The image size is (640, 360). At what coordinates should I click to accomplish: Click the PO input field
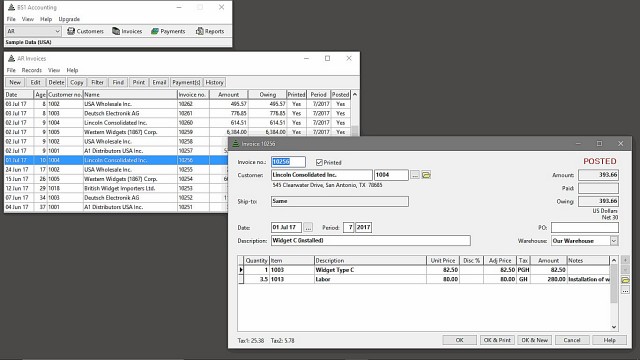[584, 227]
